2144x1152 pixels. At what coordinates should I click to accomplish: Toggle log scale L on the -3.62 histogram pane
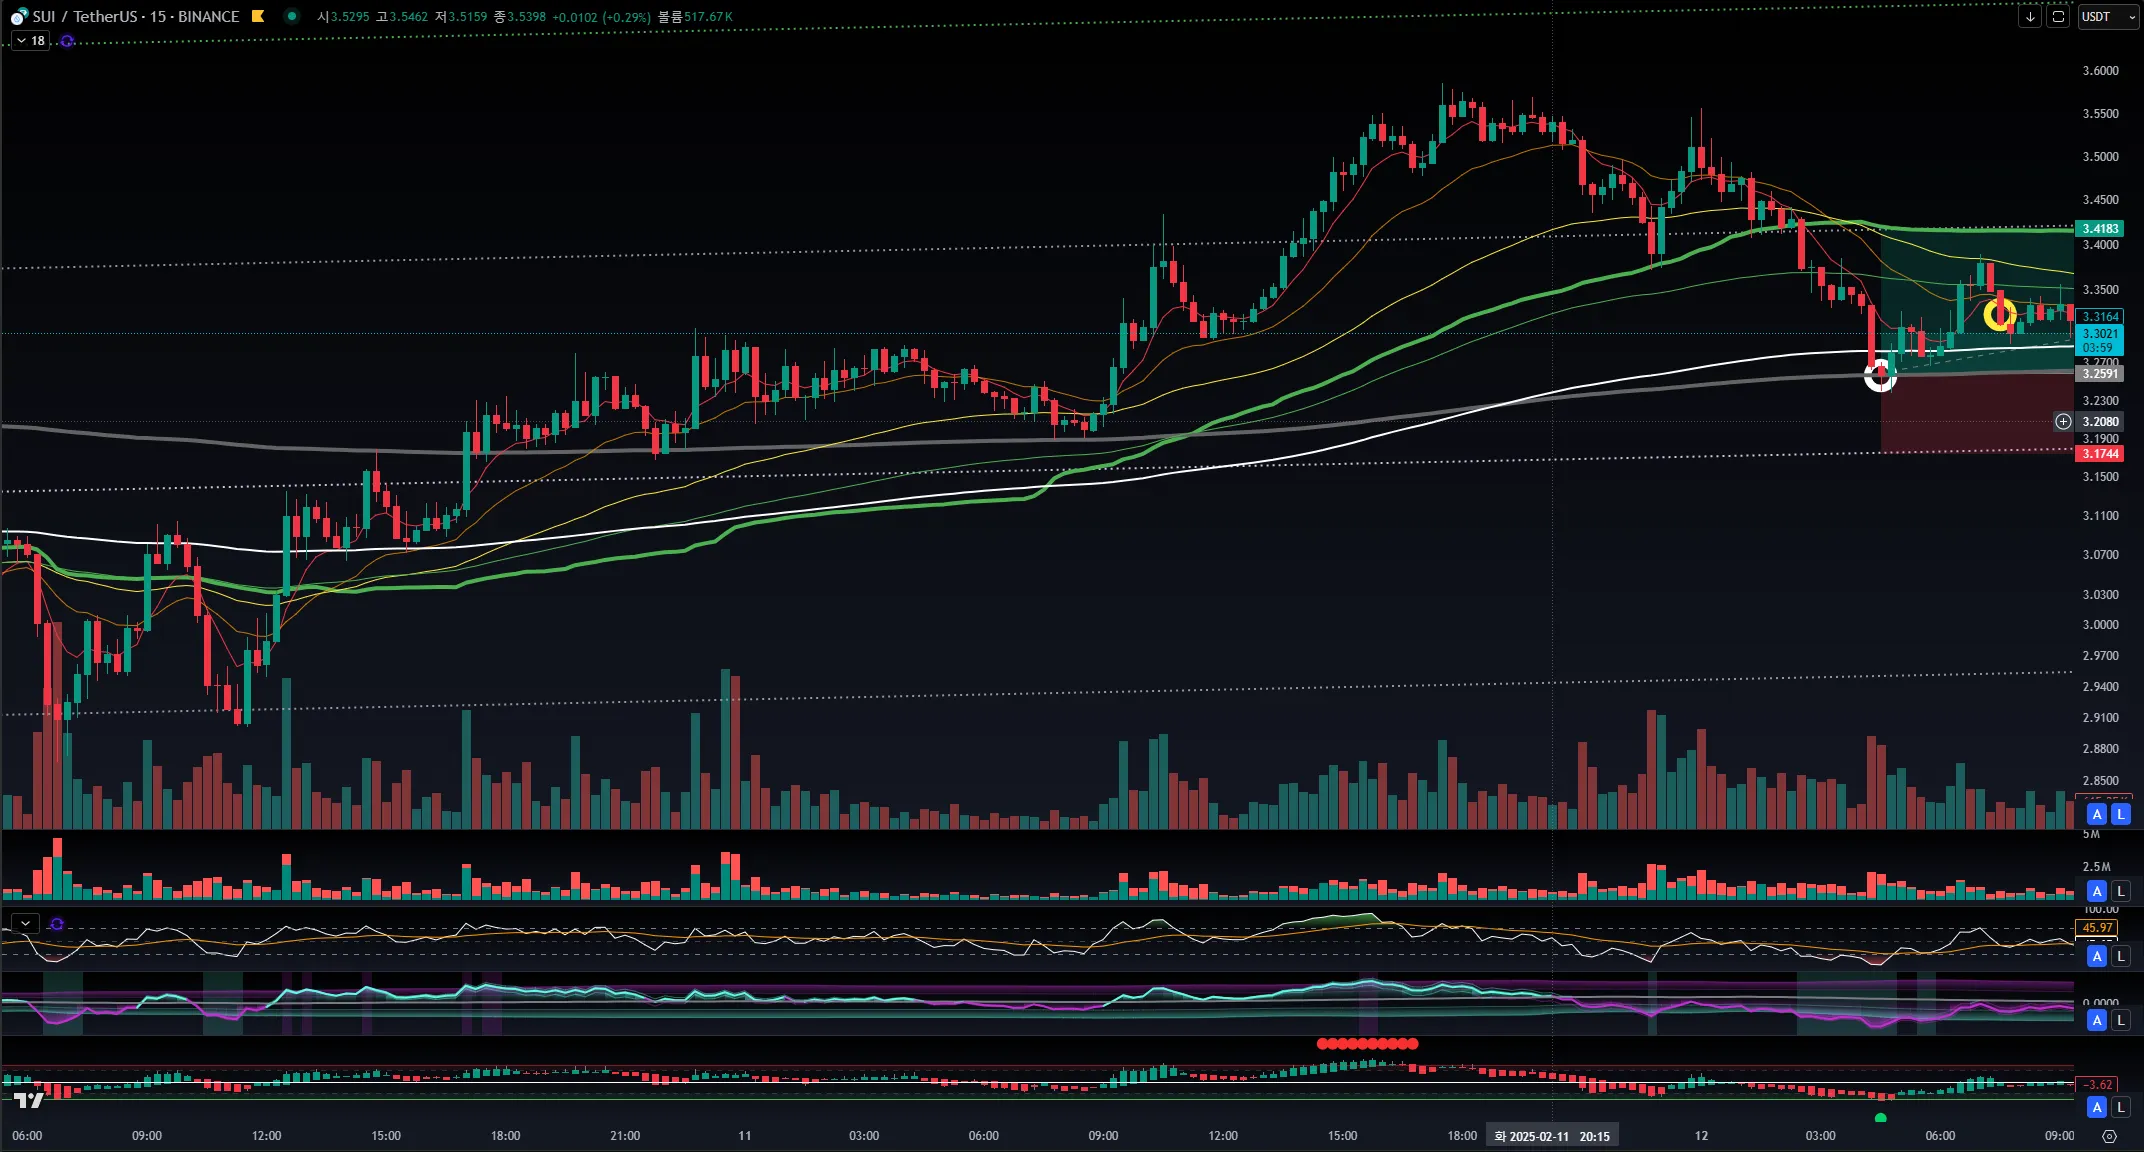pos(2120,1107)
